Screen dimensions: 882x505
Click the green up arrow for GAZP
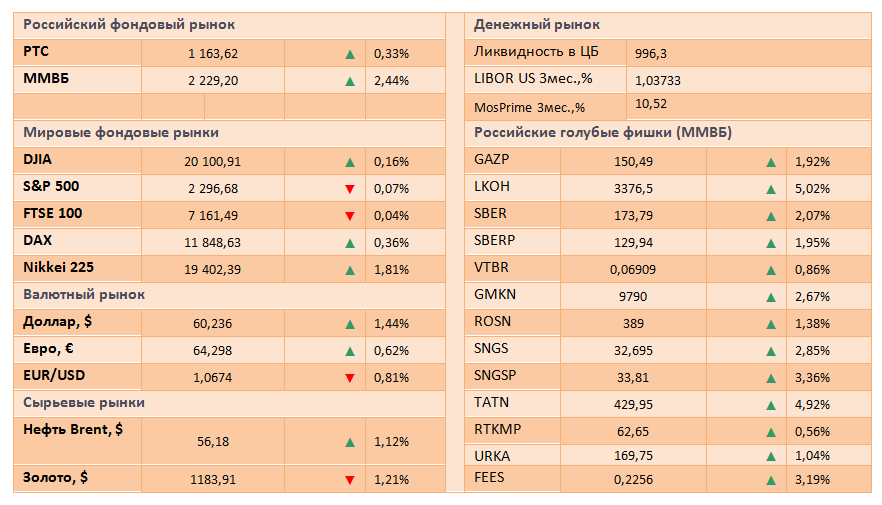pos(771,161)
